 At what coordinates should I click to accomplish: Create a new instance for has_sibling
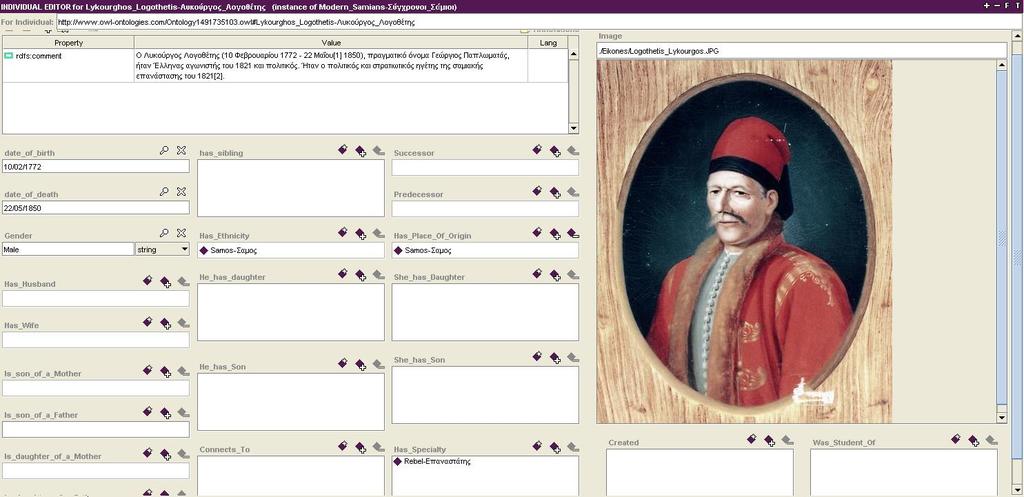pyautogui.click(x=343, y=150)
